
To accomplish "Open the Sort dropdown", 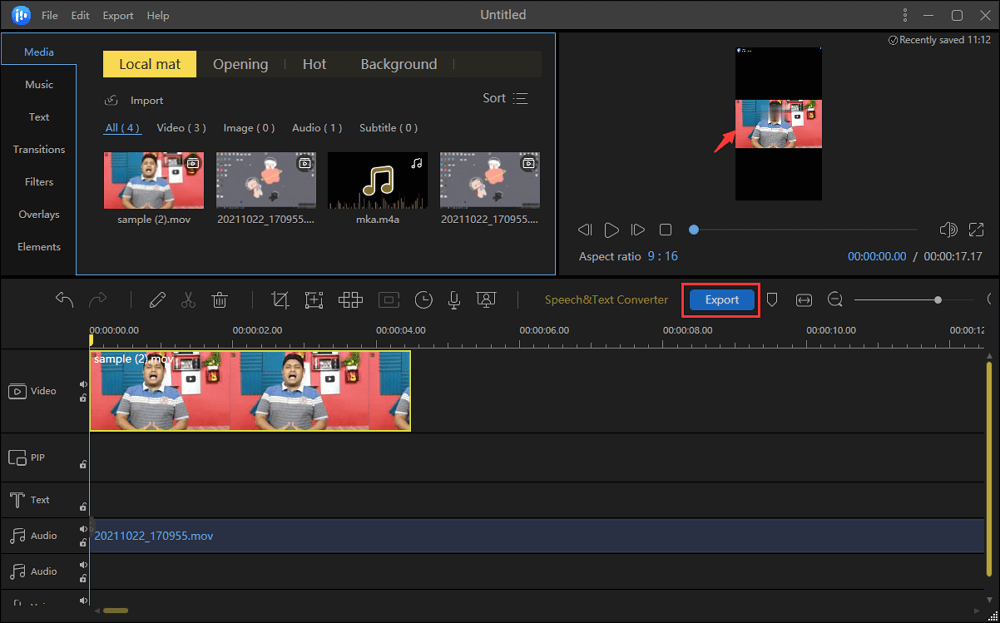I will (x=505, y=98).
